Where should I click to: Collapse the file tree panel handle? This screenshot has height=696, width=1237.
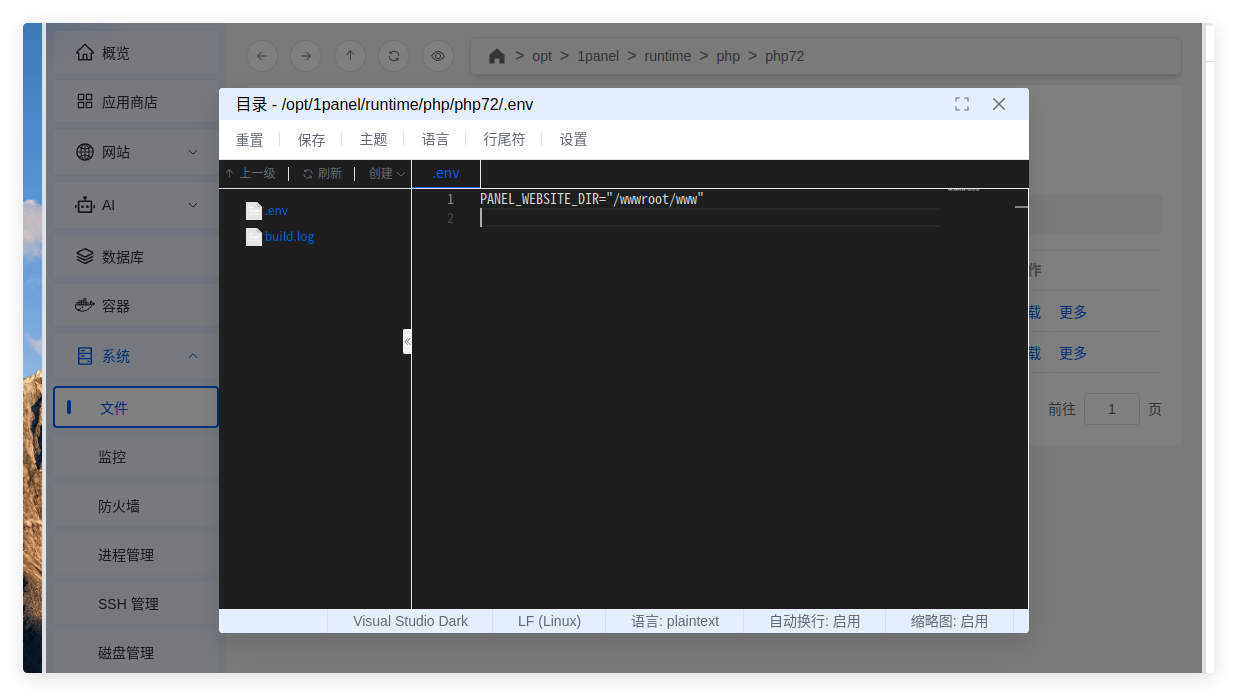(x=407, y=341)
